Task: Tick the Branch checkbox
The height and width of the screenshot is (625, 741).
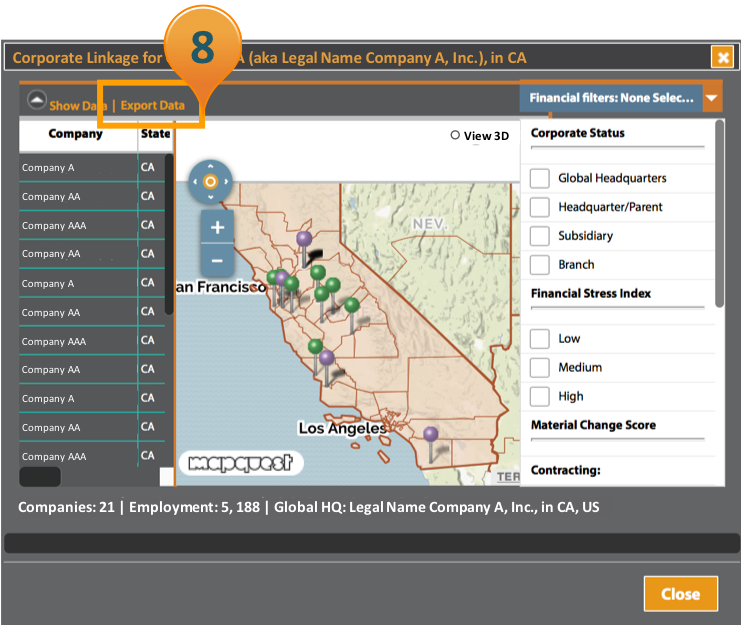Action: (540, 265)
